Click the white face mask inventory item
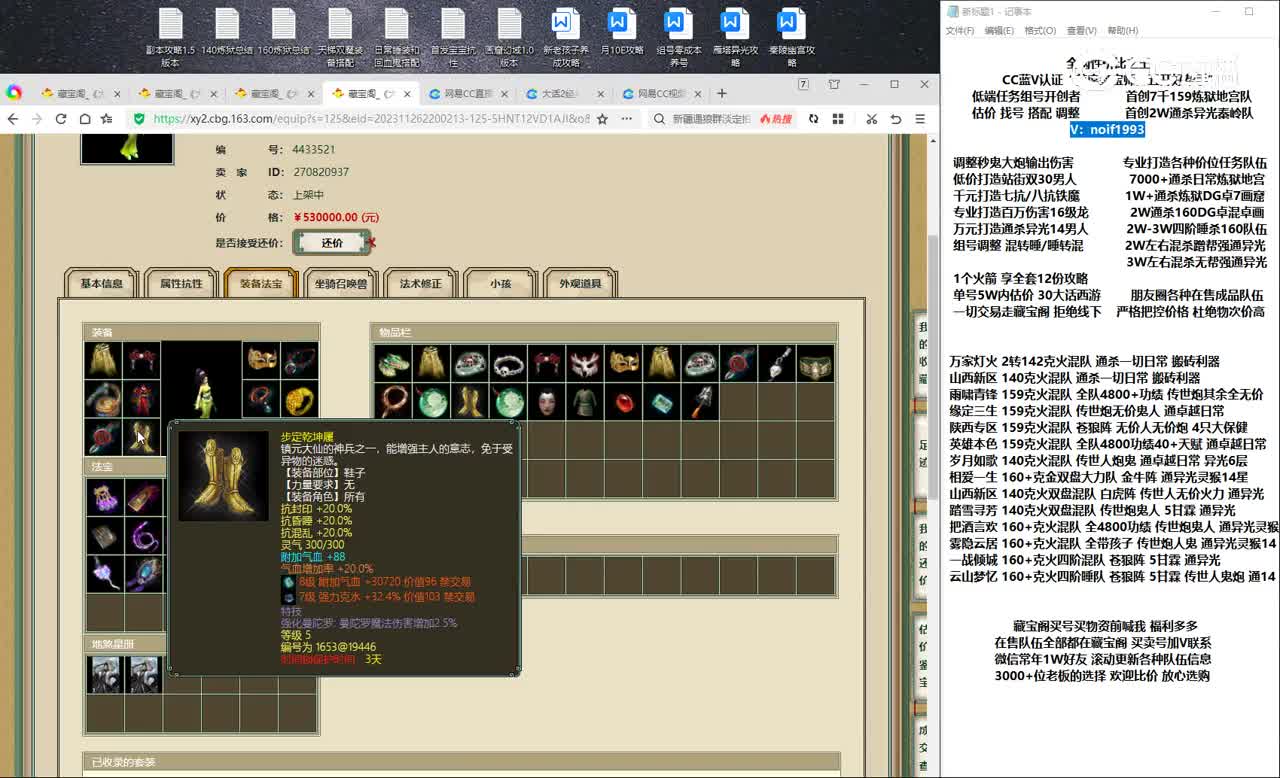1280x778 pixels. click(546, 402)
